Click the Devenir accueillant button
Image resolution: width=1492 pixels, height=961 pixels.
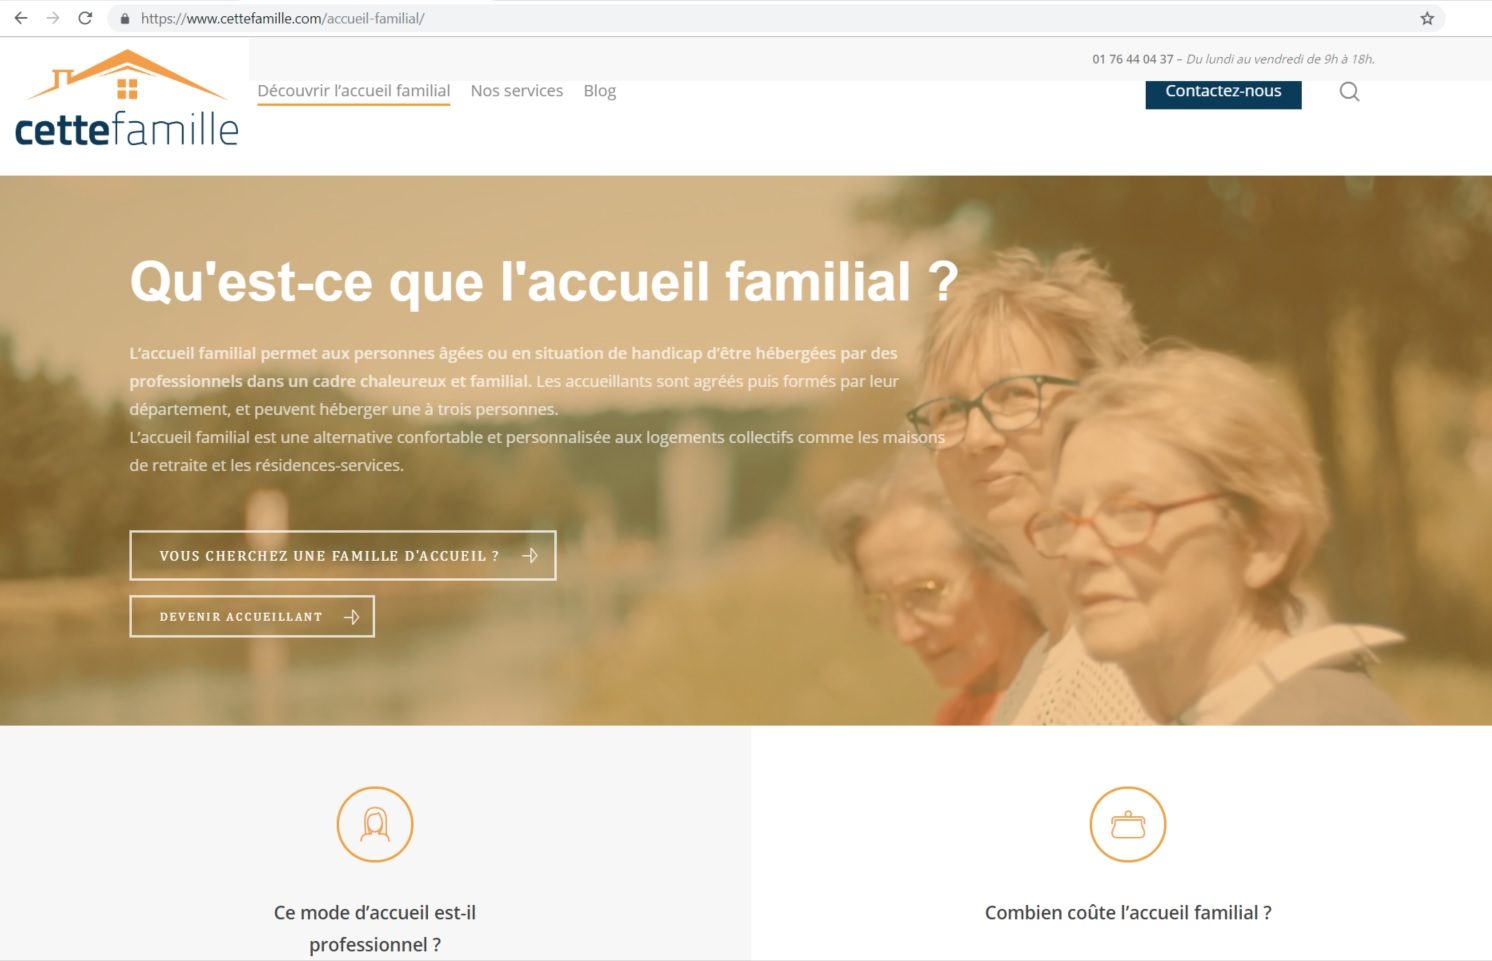pyautogui.click(x=252, y=617)
